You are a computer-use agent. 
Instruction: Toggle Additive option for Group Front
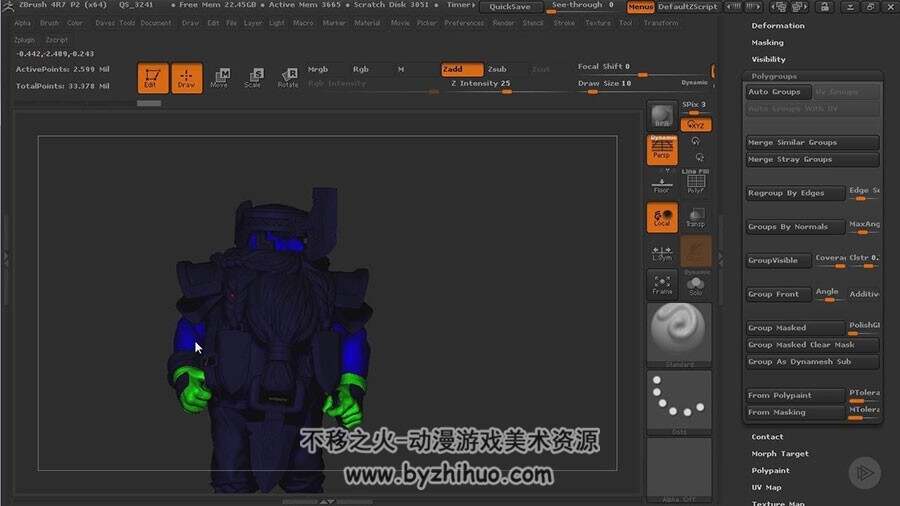click(x=864, y=294)
